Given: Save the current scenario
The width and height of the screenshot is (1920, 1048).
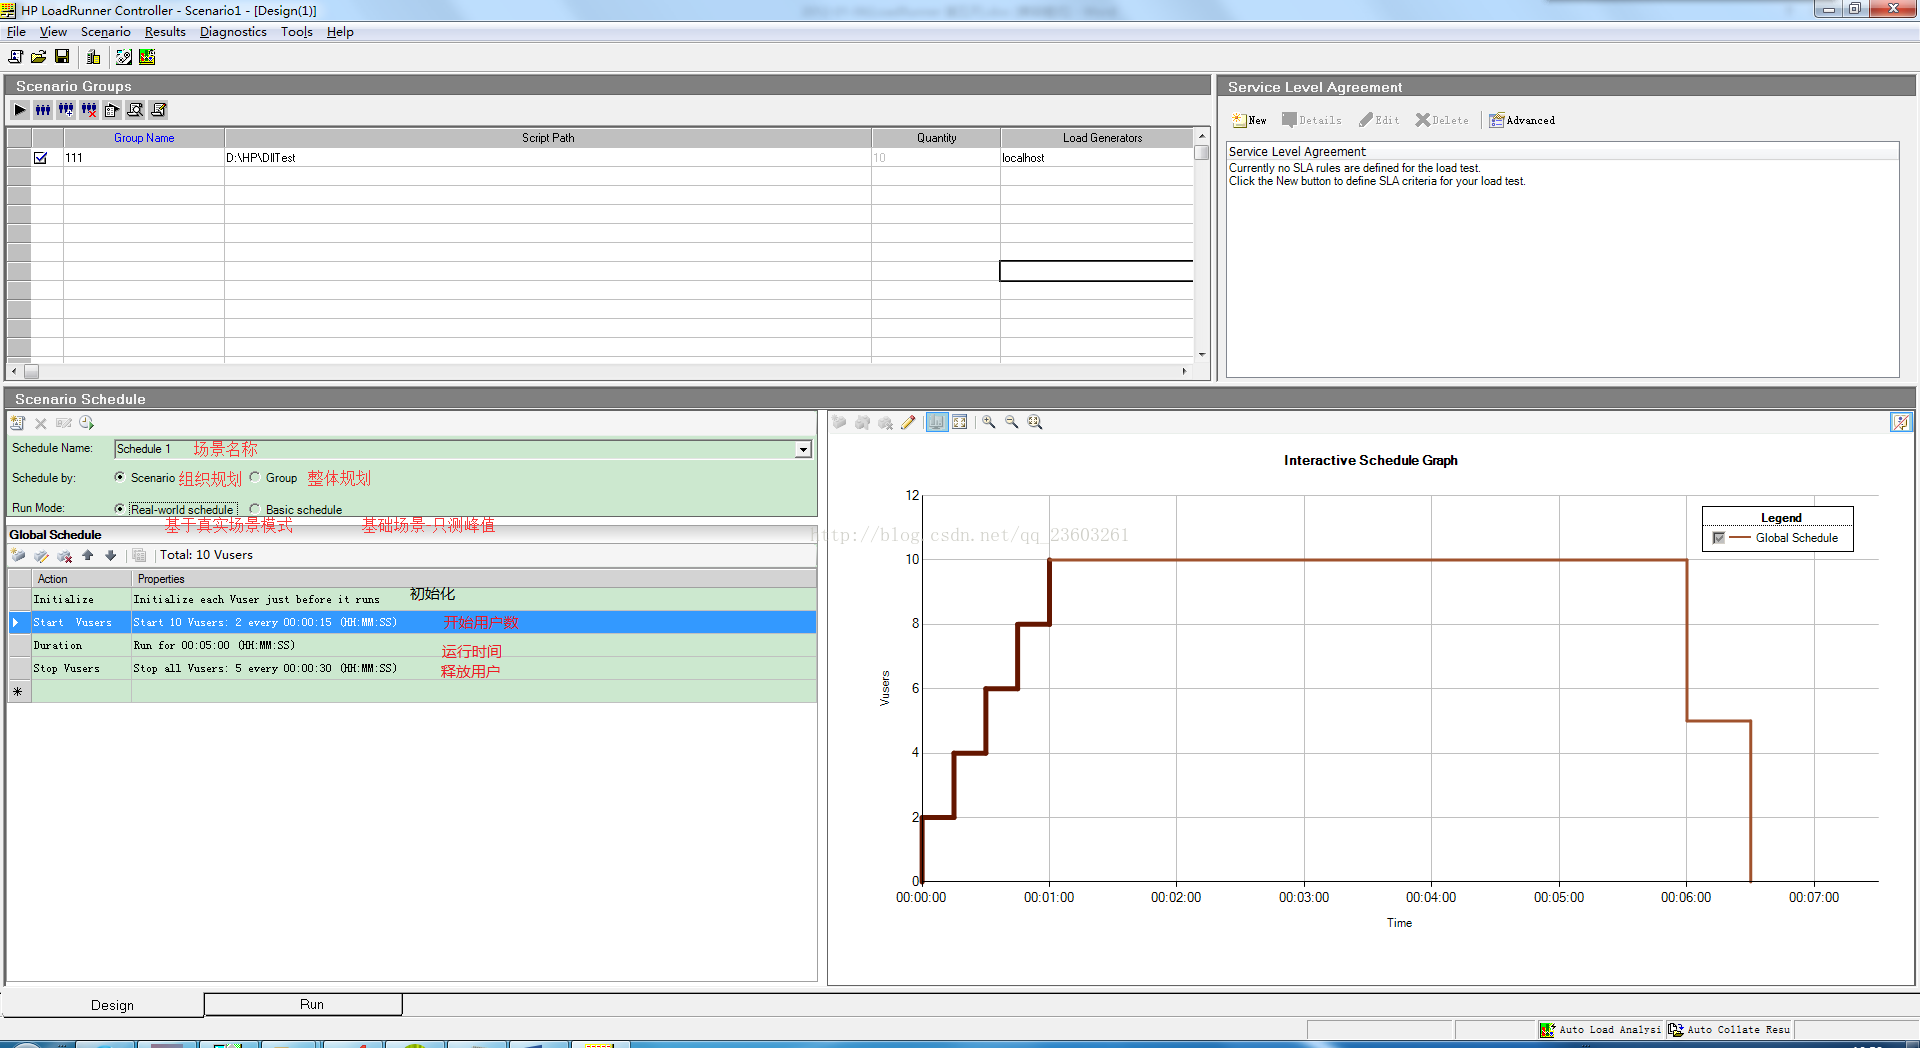Looking at the screenshot, I should tap(62, 57).
